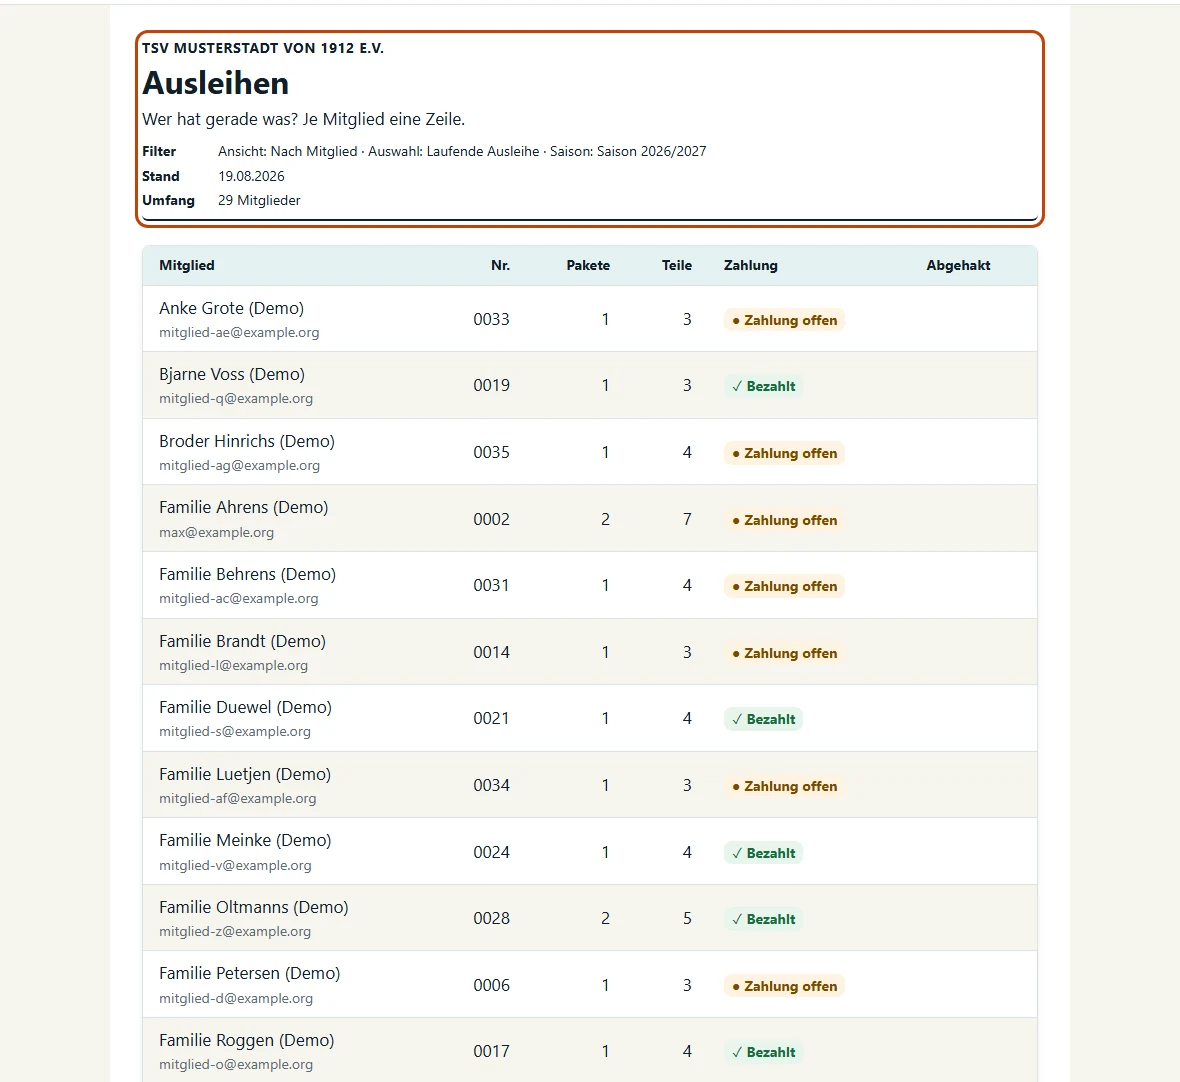Click Familie Ahrens's 'Zahlung offen' badge
The width and height of the screenshot is (1180, 1082).
click(784, 520)
